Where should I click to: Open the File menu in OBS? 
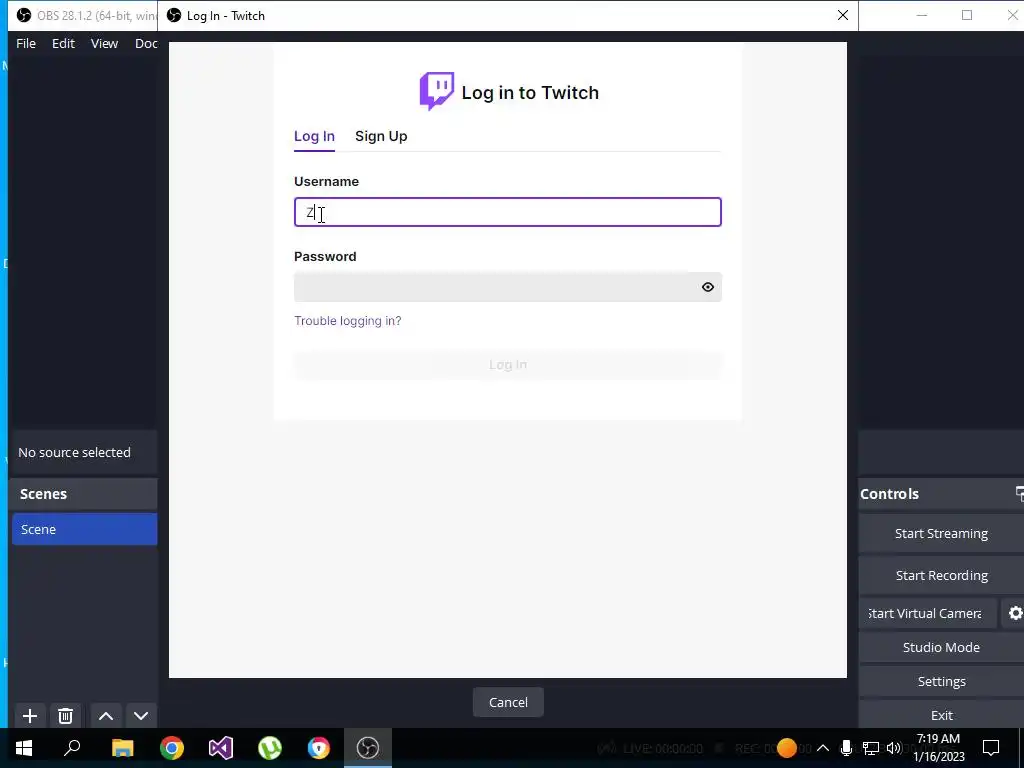click(26, 43)
